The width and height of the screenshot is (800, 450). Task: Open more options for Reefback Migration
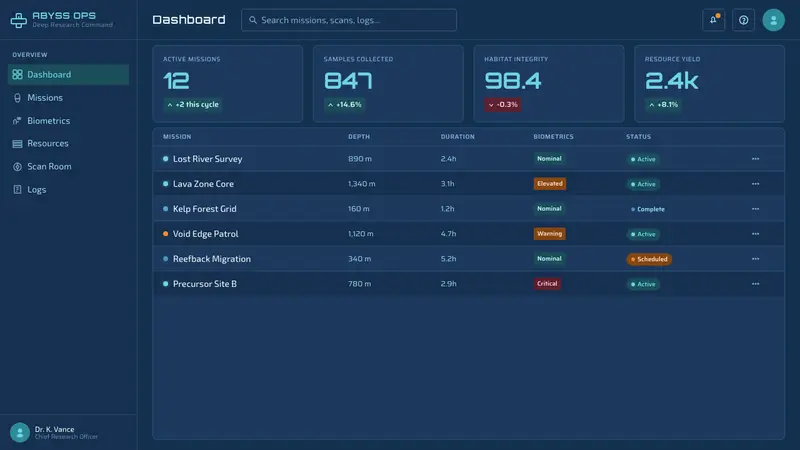pyautogui.click(x=755, y=259)
